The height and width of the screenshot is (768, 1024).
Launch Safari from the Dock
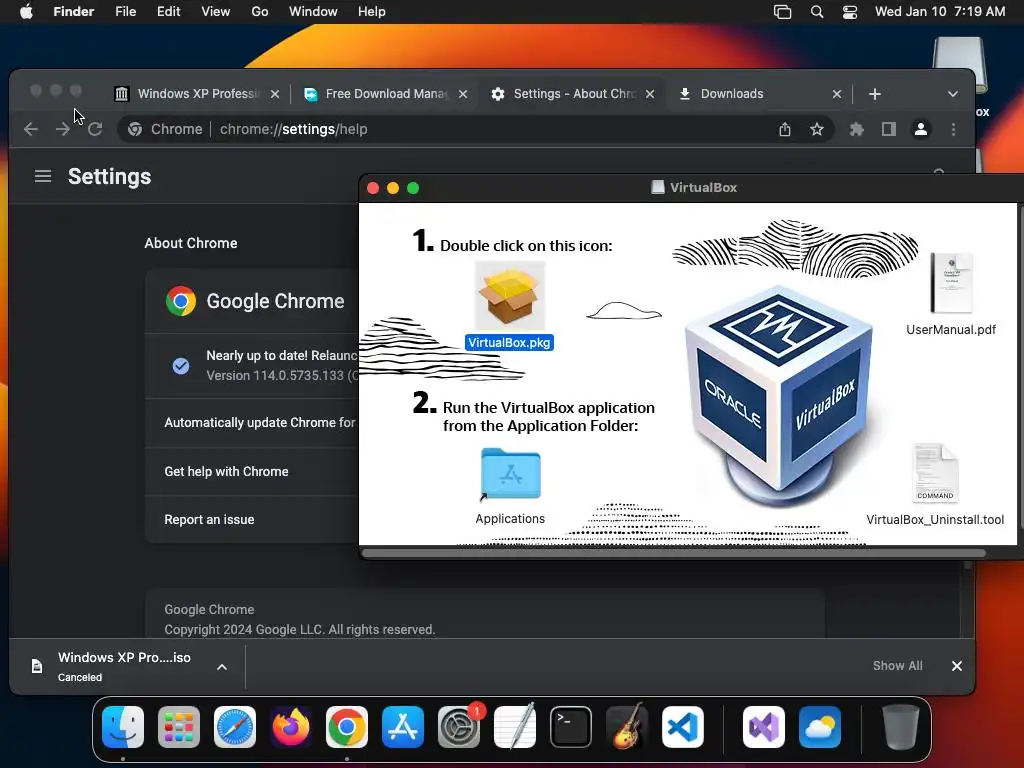235,727
